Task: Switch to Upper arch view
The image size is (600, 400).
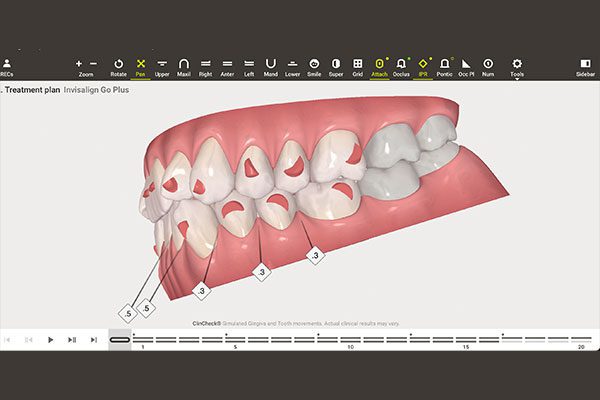Action: (x=162, y=68)
